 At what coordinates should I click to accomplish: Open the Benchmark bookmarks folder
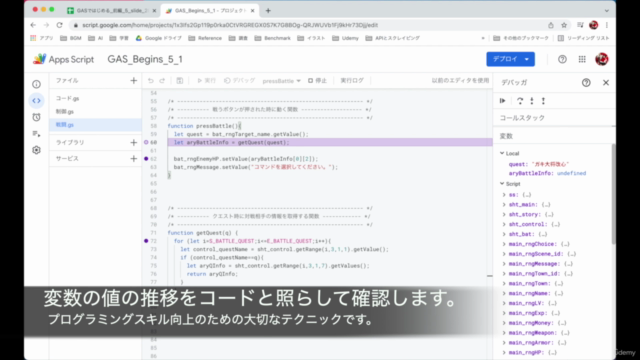point(273,38)
